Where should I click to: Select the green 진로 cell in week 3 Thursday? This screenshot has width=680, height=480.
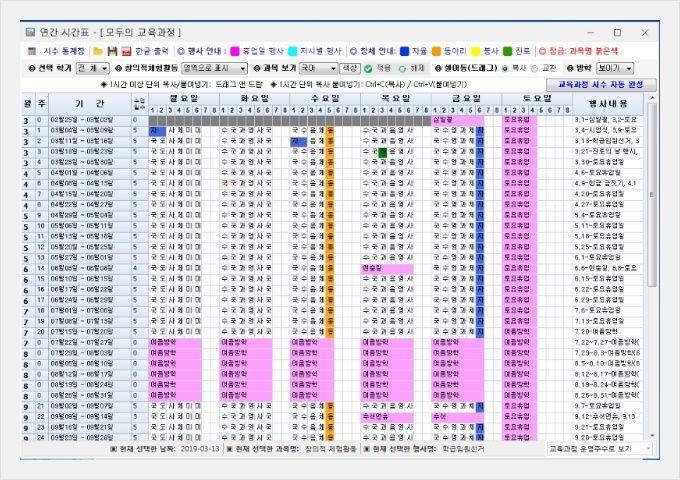[x=382, y=152]
